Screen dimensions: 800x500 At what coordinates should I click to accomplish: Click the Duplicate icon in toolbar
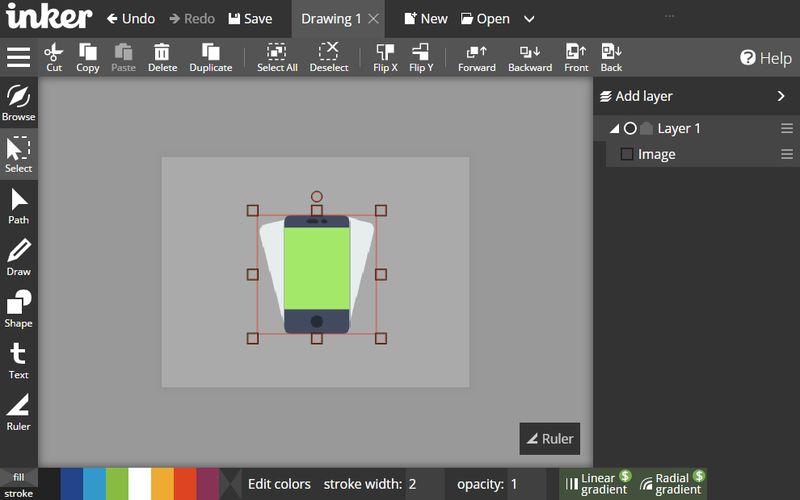210,57
